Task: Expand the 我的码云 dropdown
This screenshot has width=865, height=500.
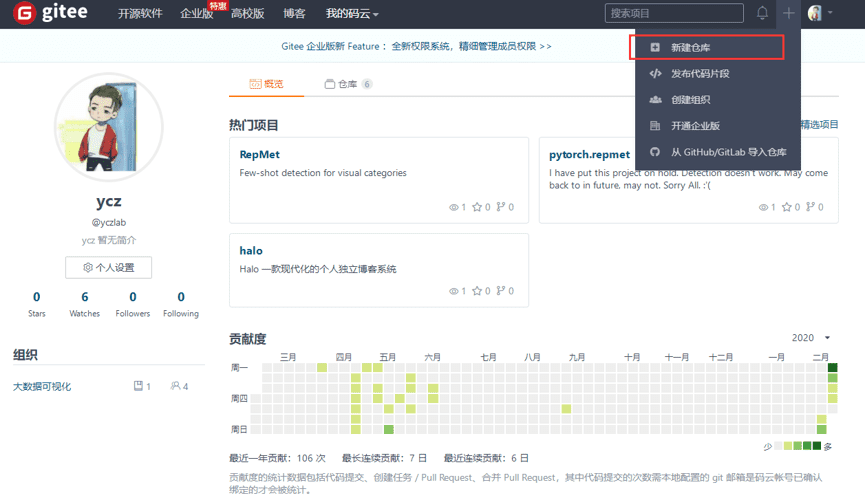Action: tap(352, 13)
